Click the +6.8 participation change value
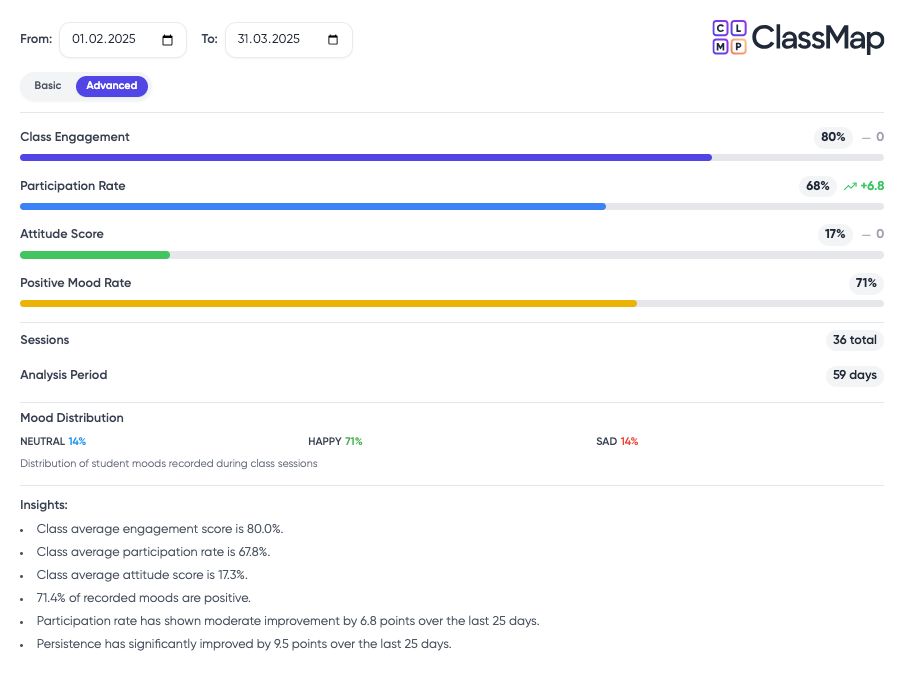Viewport: 907px width, 674px height. pos(872,186)
